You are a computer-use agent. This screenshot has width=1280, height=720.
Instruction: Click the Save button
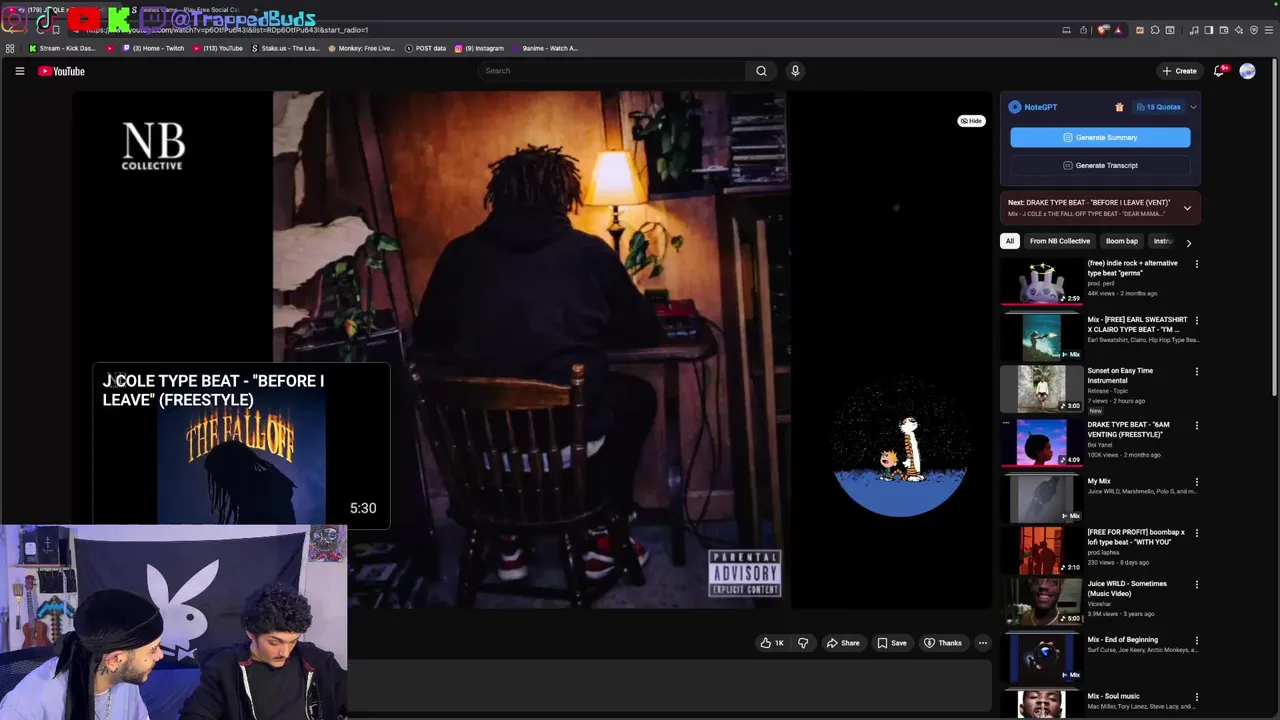892,643
